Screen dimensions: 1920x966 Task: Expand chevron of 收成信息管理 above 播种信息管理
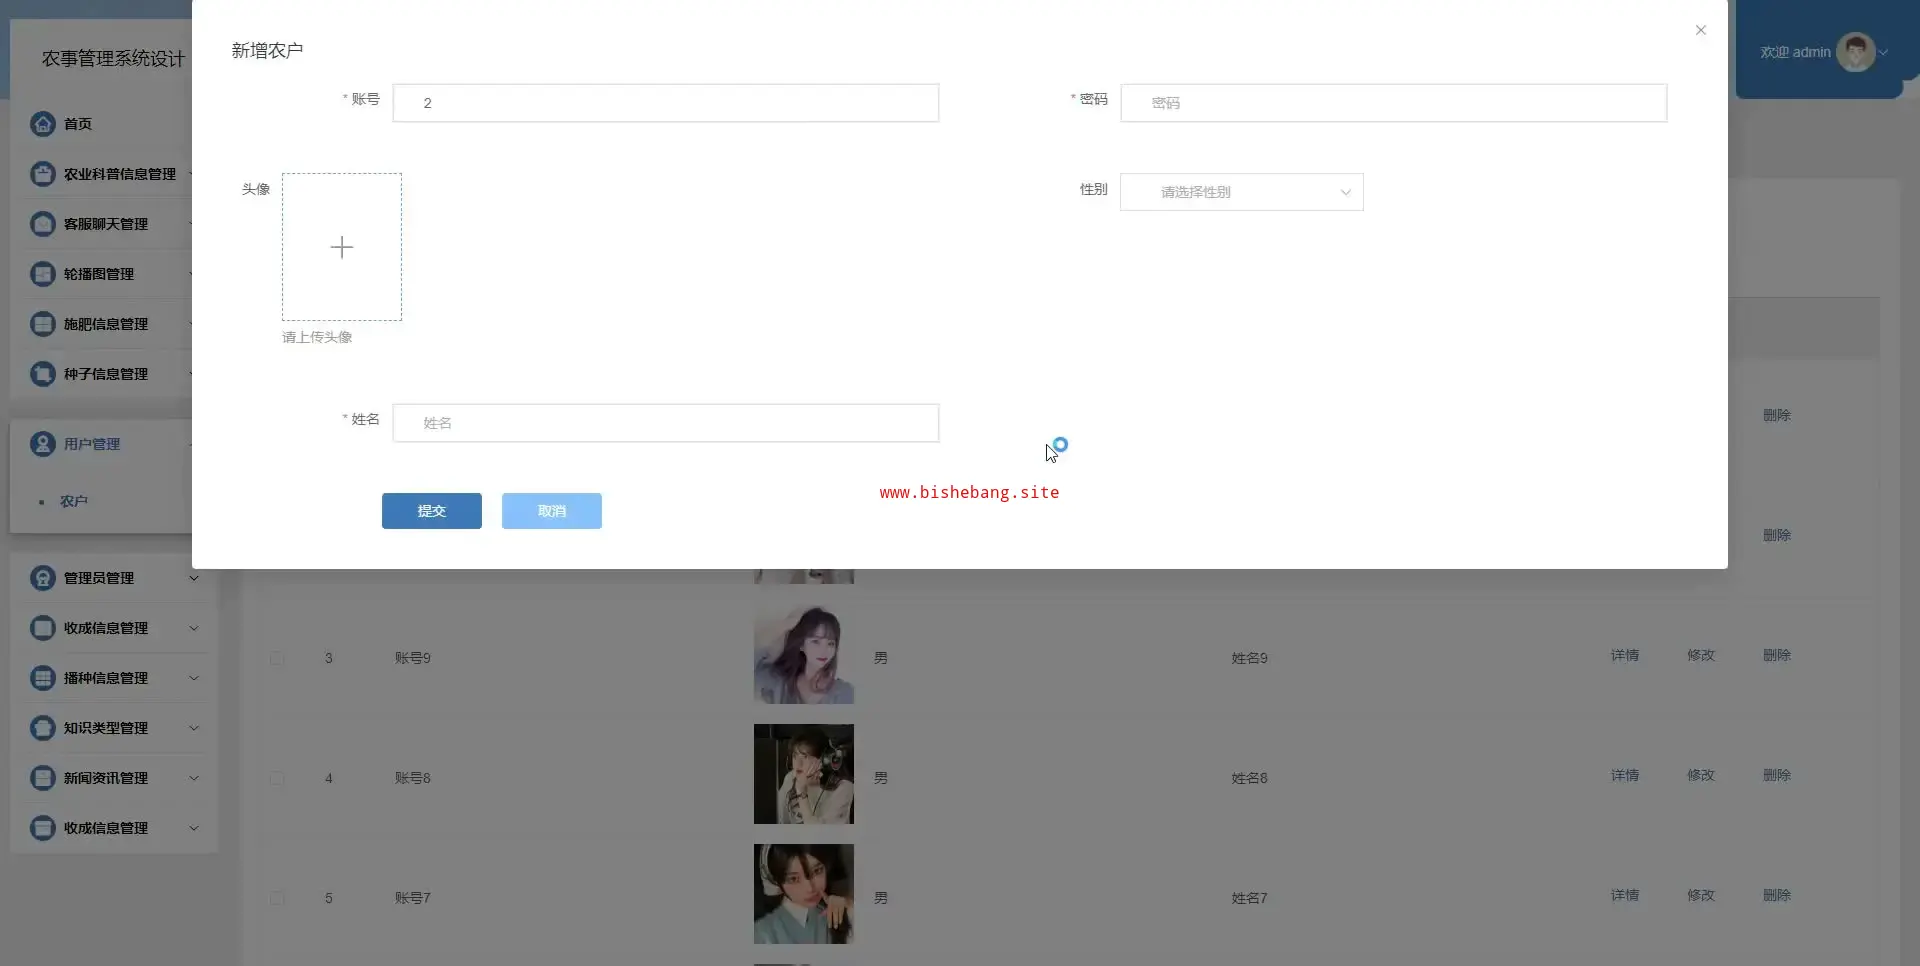coord(194,628)
